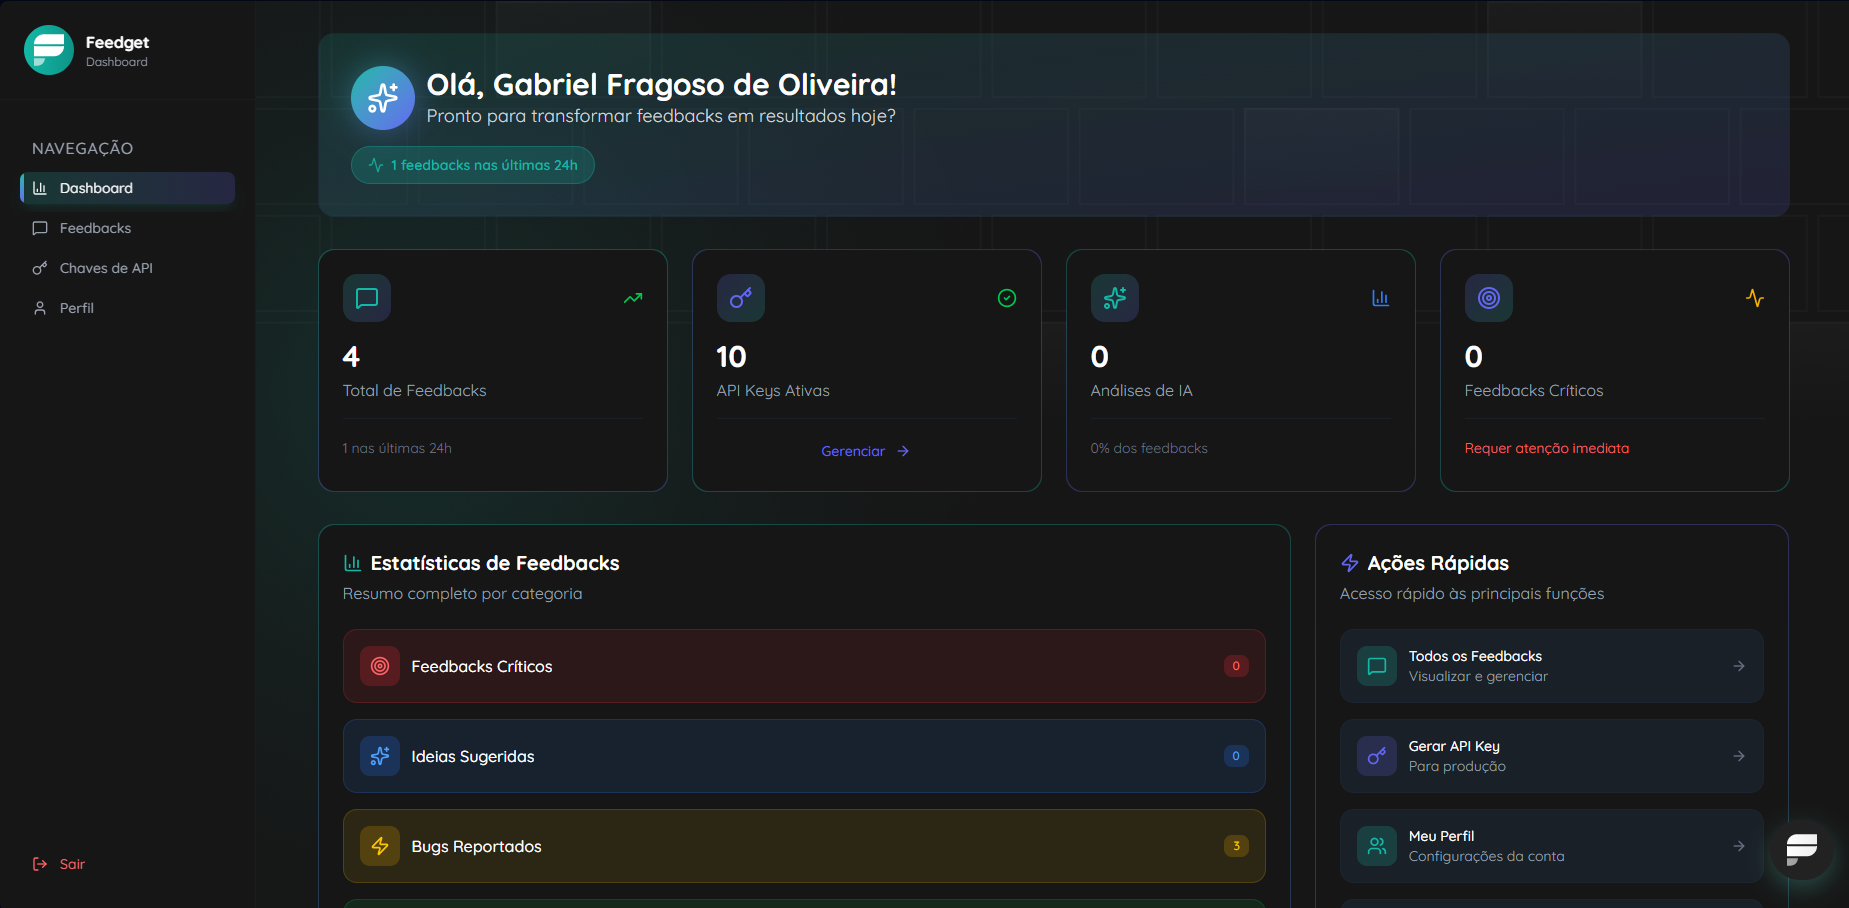Click the Requer atenção imediata text
The height and width of the screenshot is (908, 1849).
point(1547,448)
